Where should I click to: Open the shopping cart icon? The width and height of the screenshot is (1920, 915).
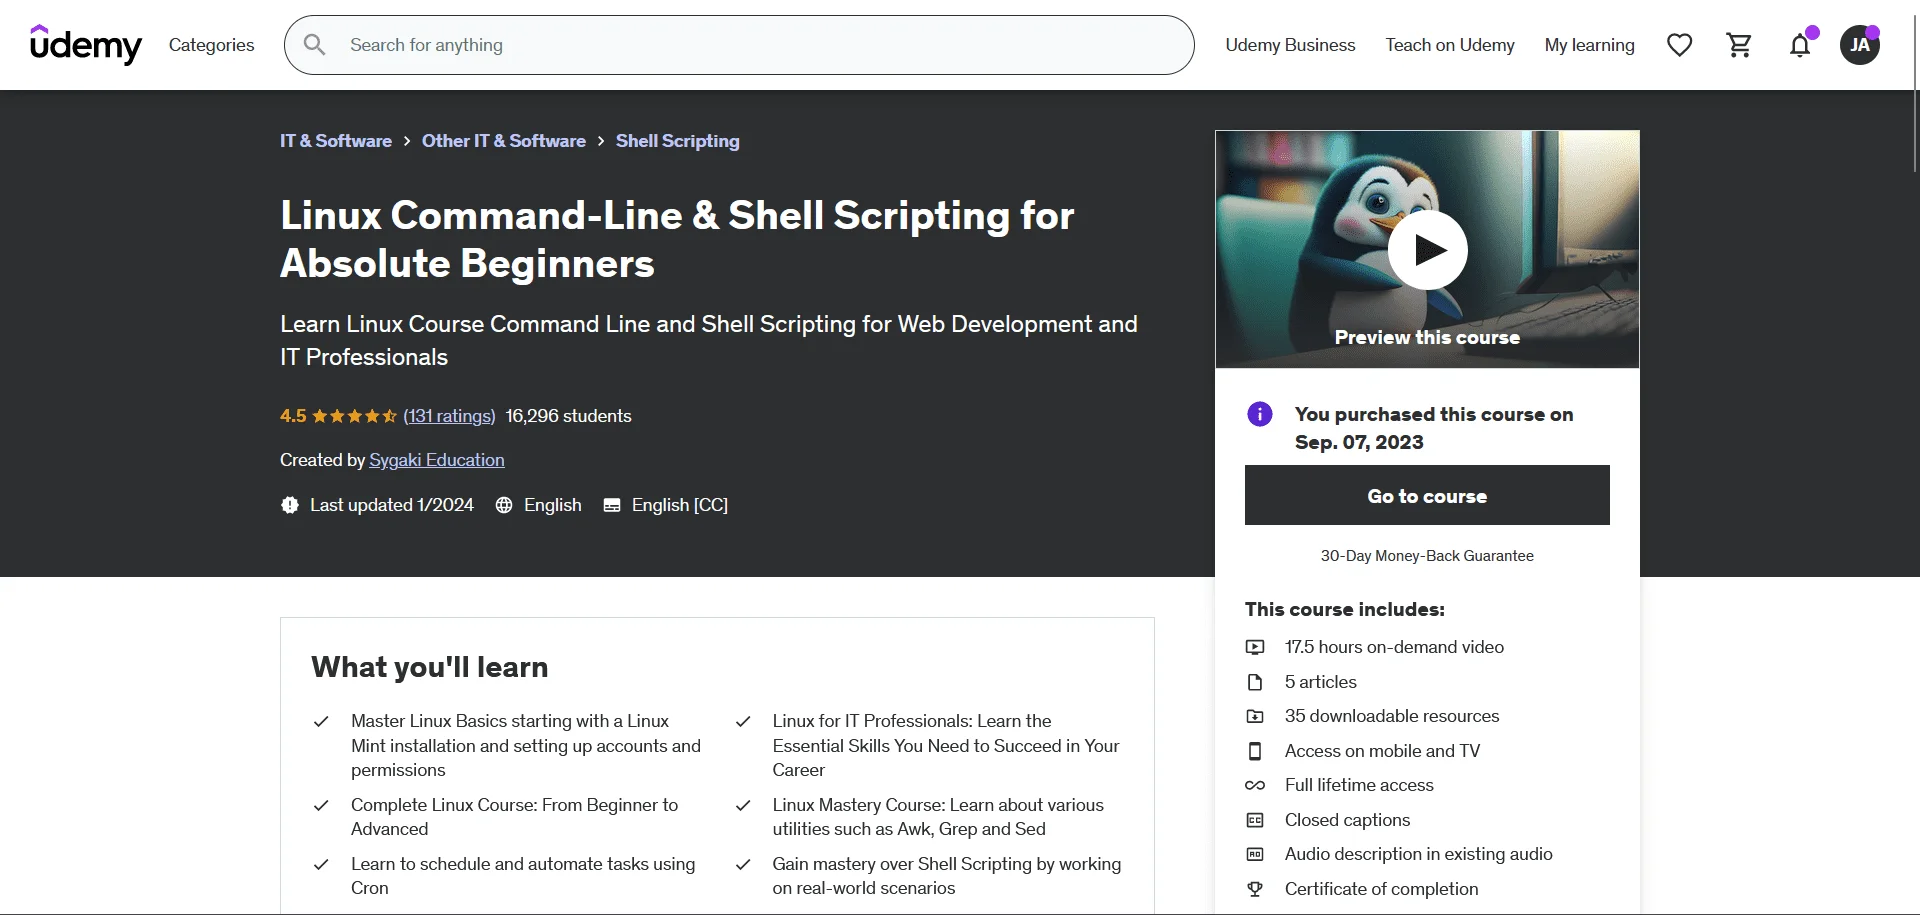1739,45
